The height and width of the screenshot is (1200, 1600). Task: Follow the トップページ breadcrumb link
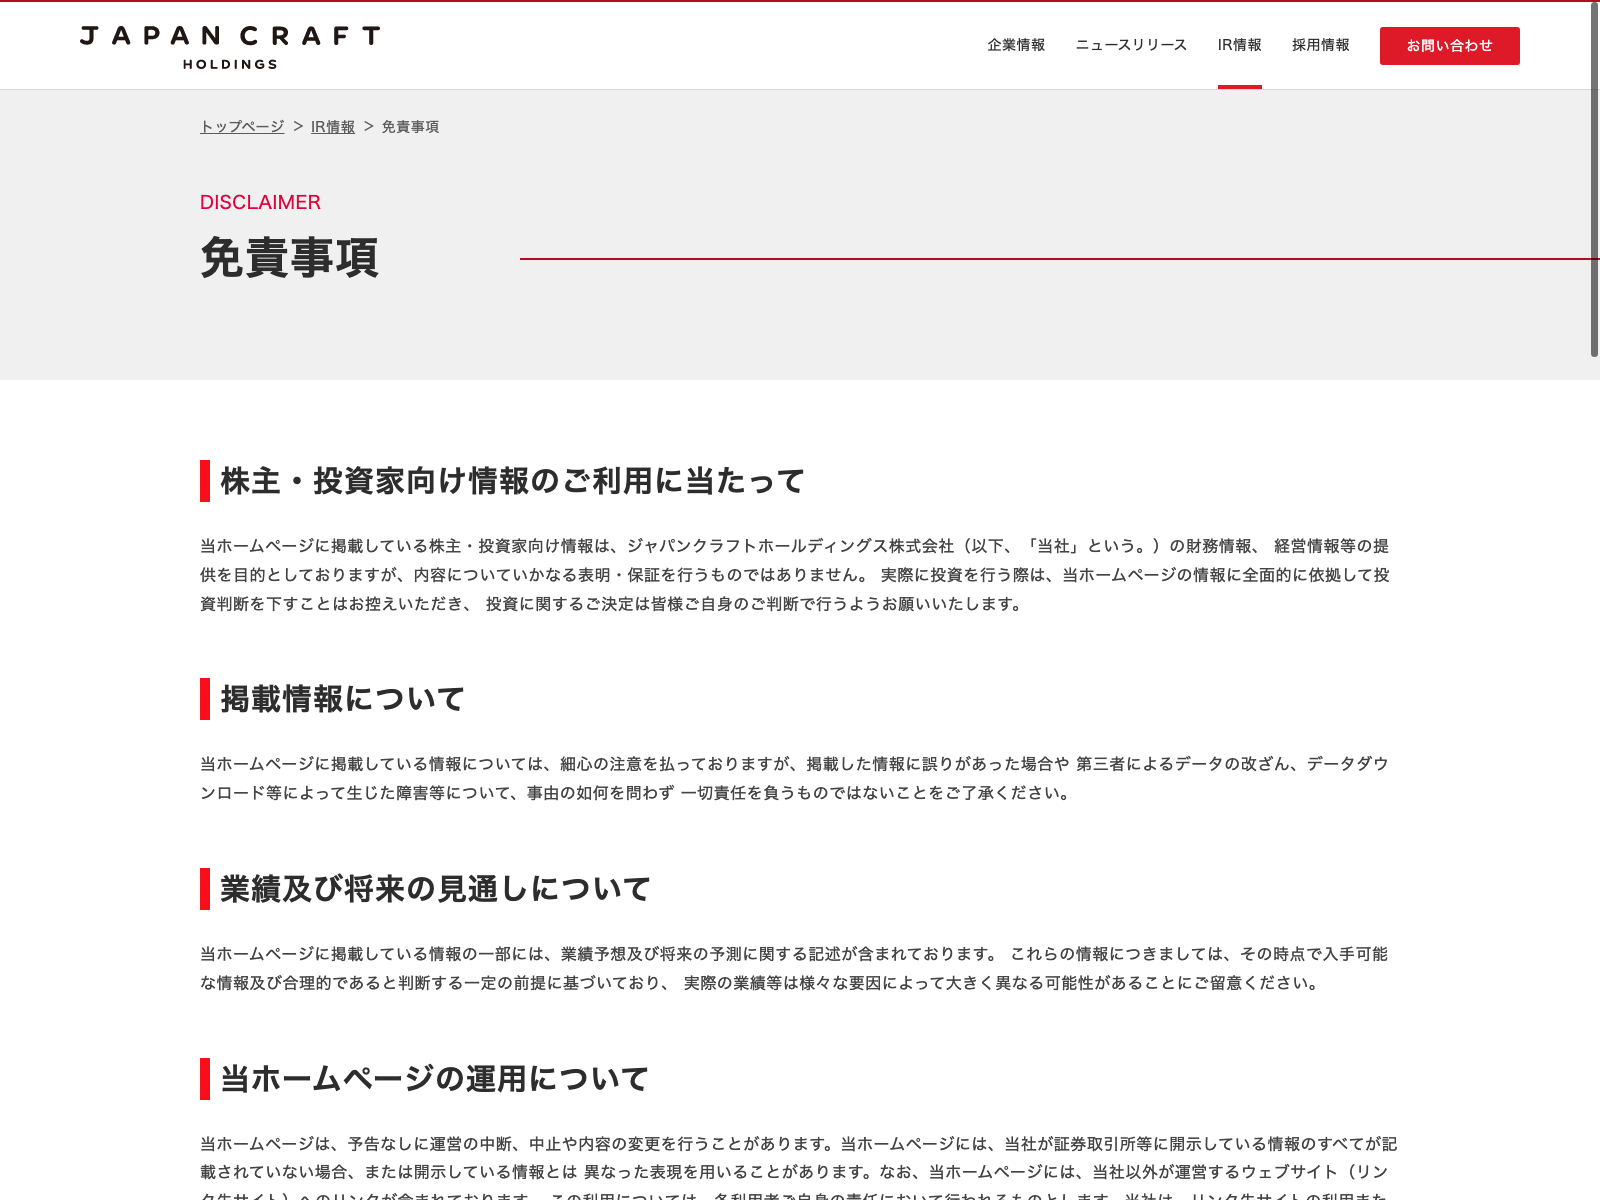coord(242,127)
